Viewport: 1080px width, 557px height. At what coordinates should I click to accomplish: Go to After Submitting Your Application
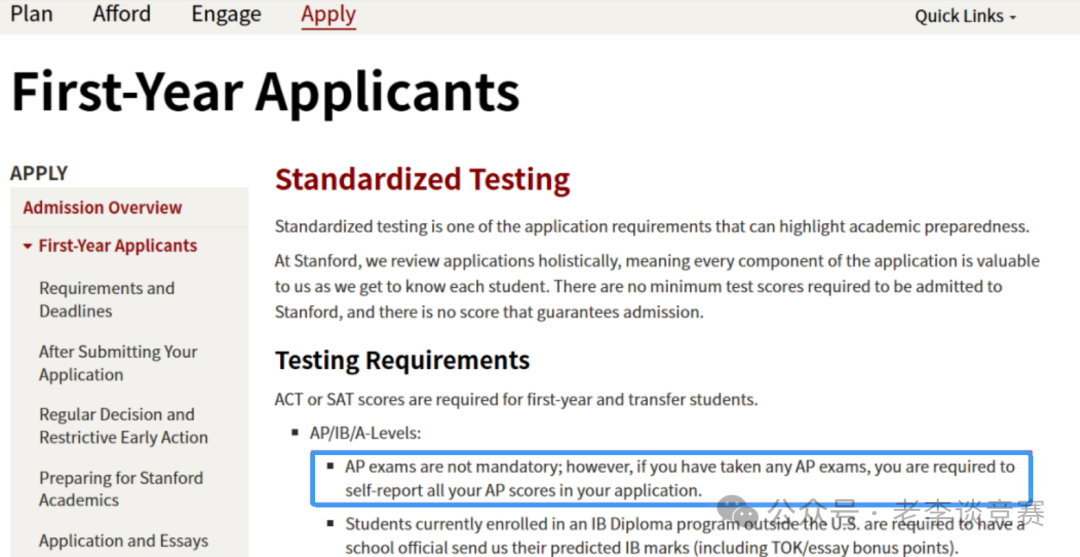tap(118, 363)
